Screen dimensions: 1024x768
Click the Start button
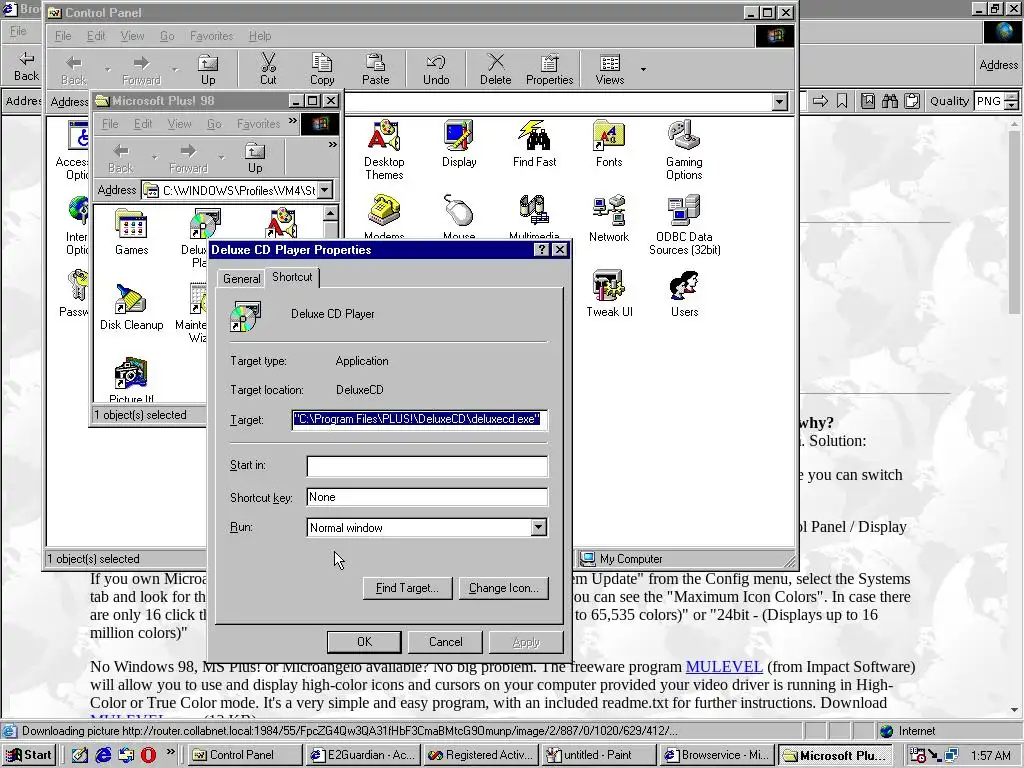(x=29, y=755)
